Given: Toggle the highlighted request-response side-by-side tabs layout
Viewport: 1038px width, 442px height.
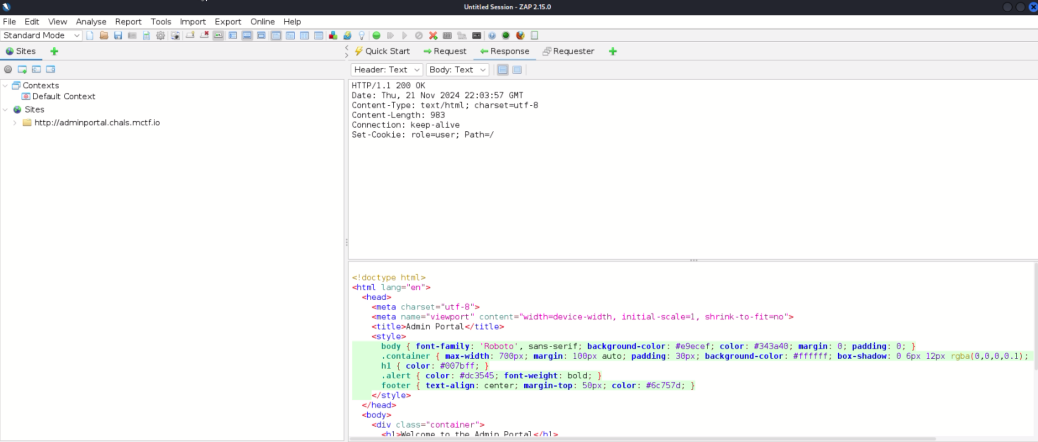Looking at the screenshot, I should point(275,36).
